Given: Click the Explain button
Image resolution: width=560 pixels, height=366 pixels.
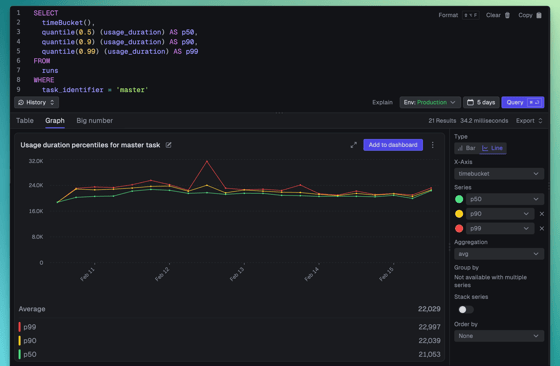Looking at the screenshot, I should [x=382, y=102].
